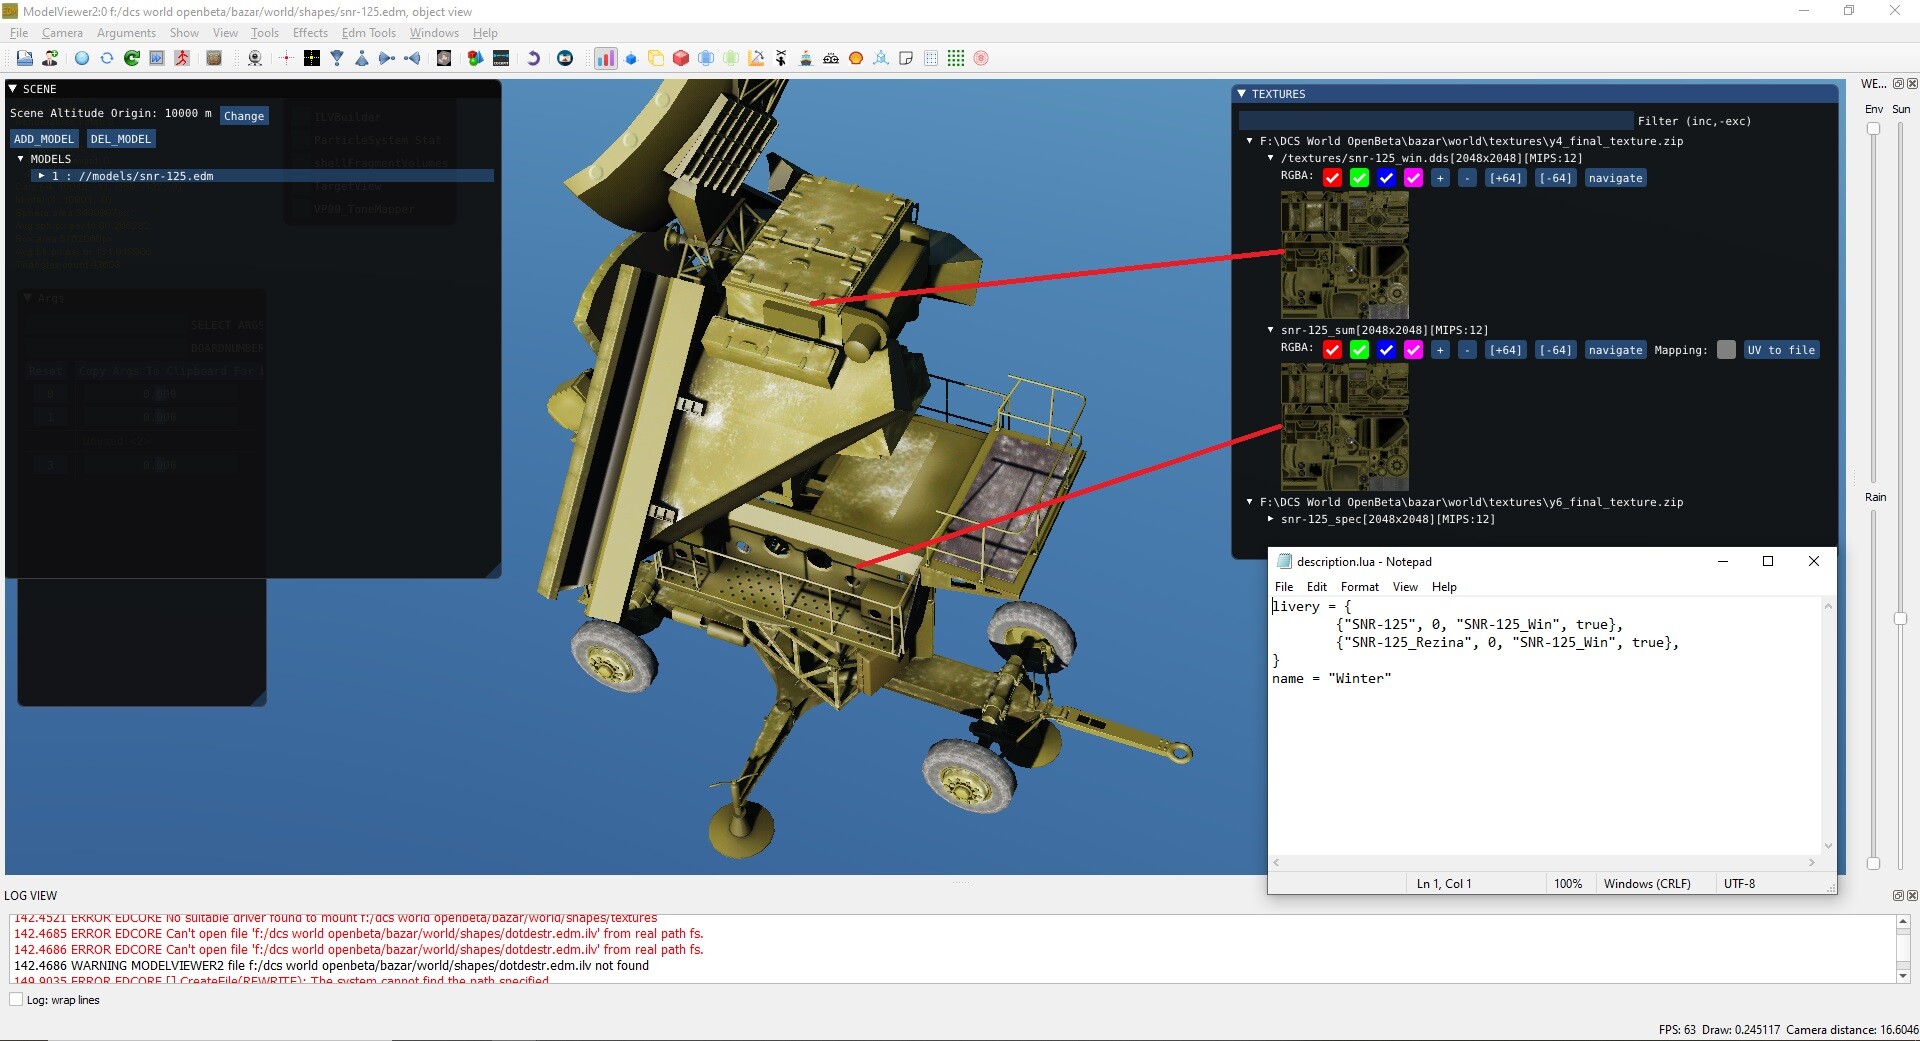Click the webcam camera toolbar icon
This screenshot has height=1041, width=1920.
[255, 58]
